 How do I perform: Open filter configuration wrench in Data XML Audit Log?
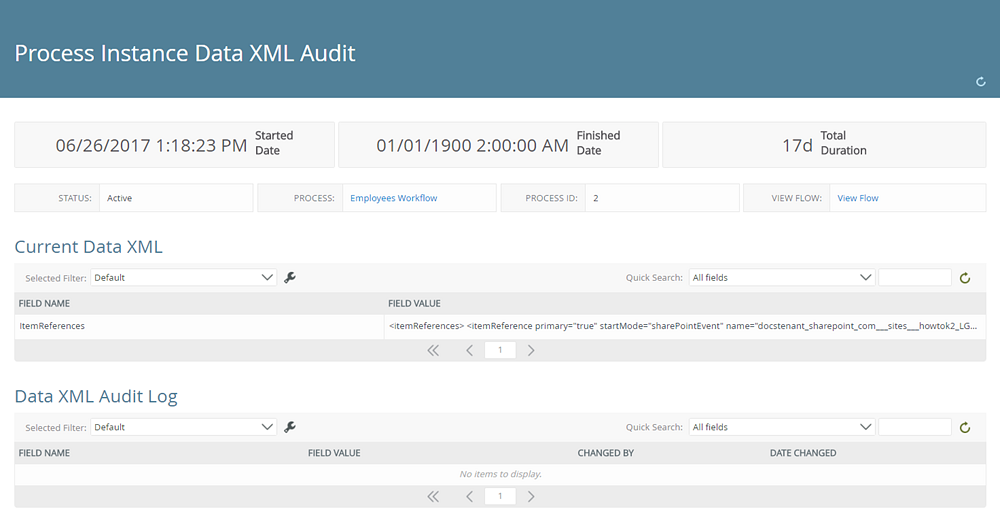tap(290, 427)
